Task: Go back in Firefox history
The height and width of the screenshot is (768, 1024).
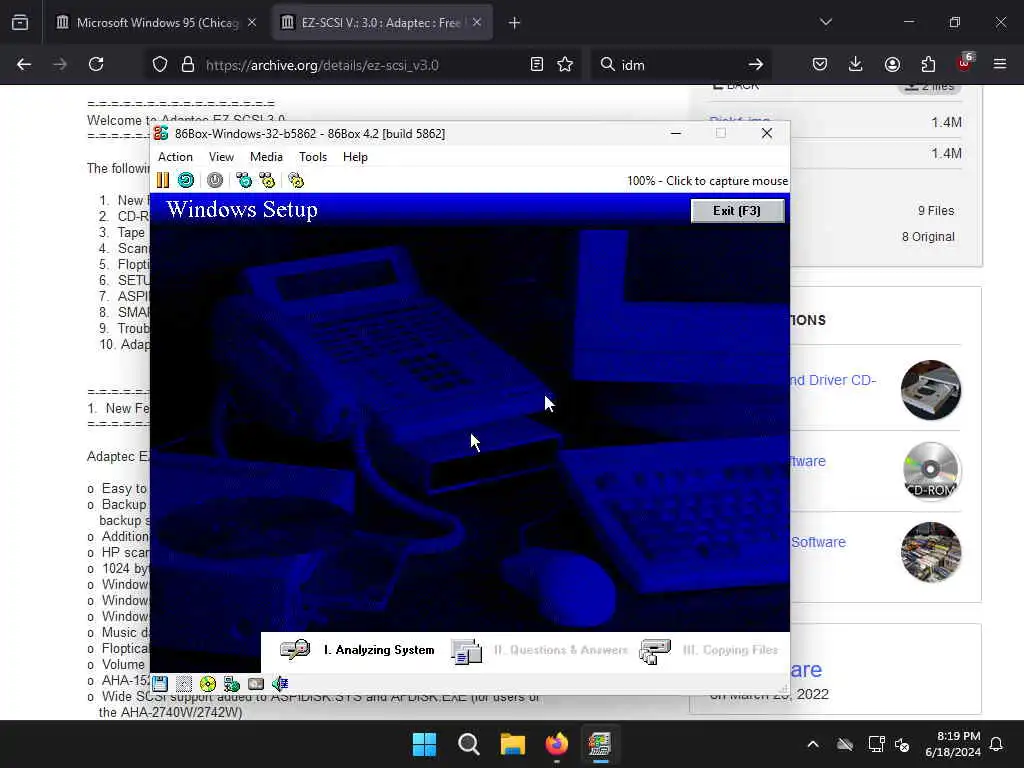Action: [24, 64]
